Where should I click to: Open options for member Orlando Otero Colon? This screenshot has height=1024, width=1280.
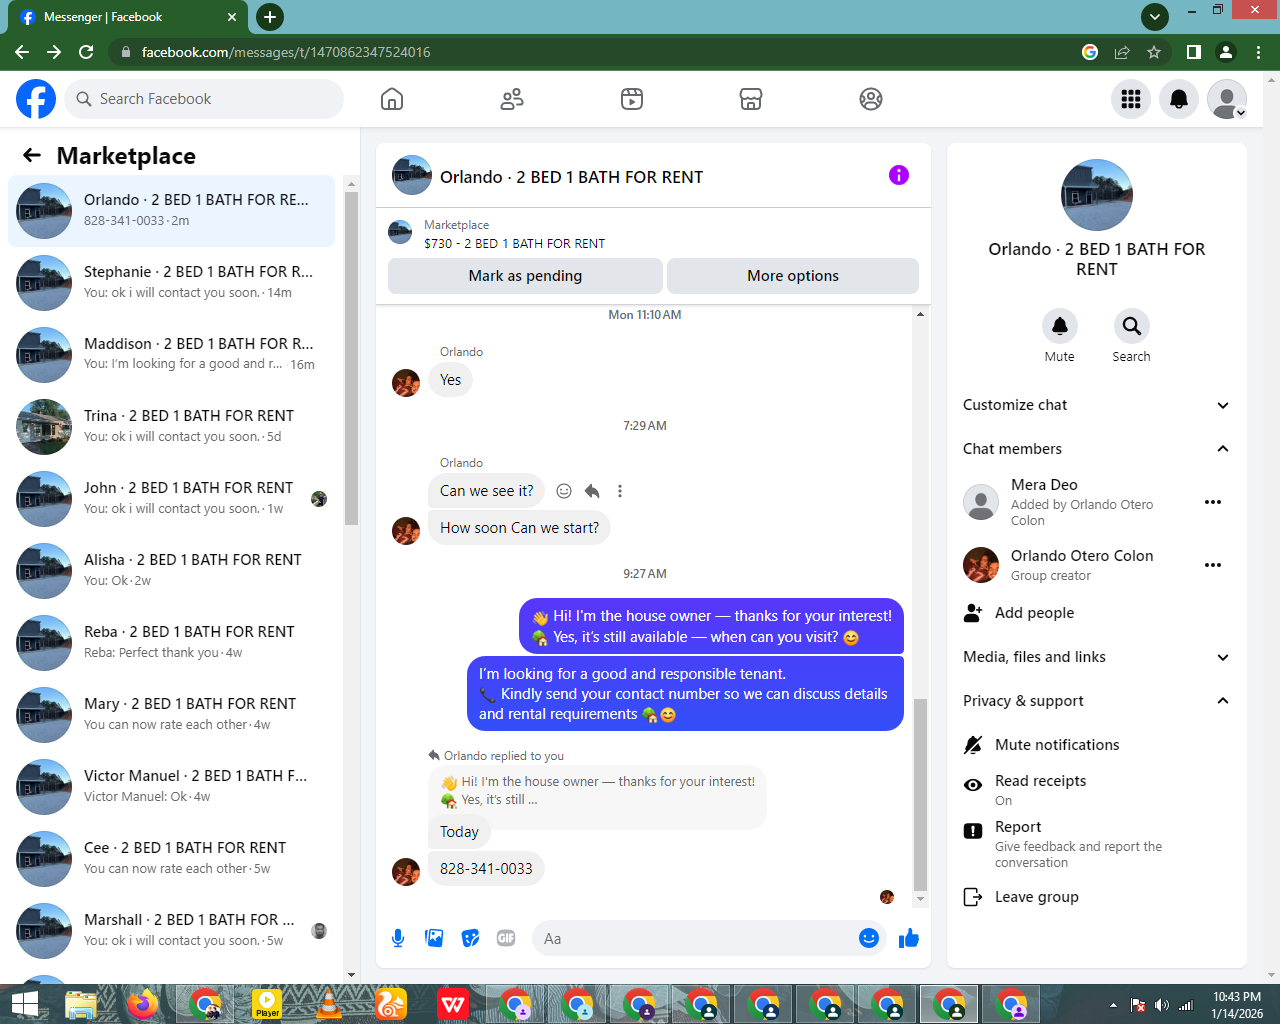[1213, 565]
